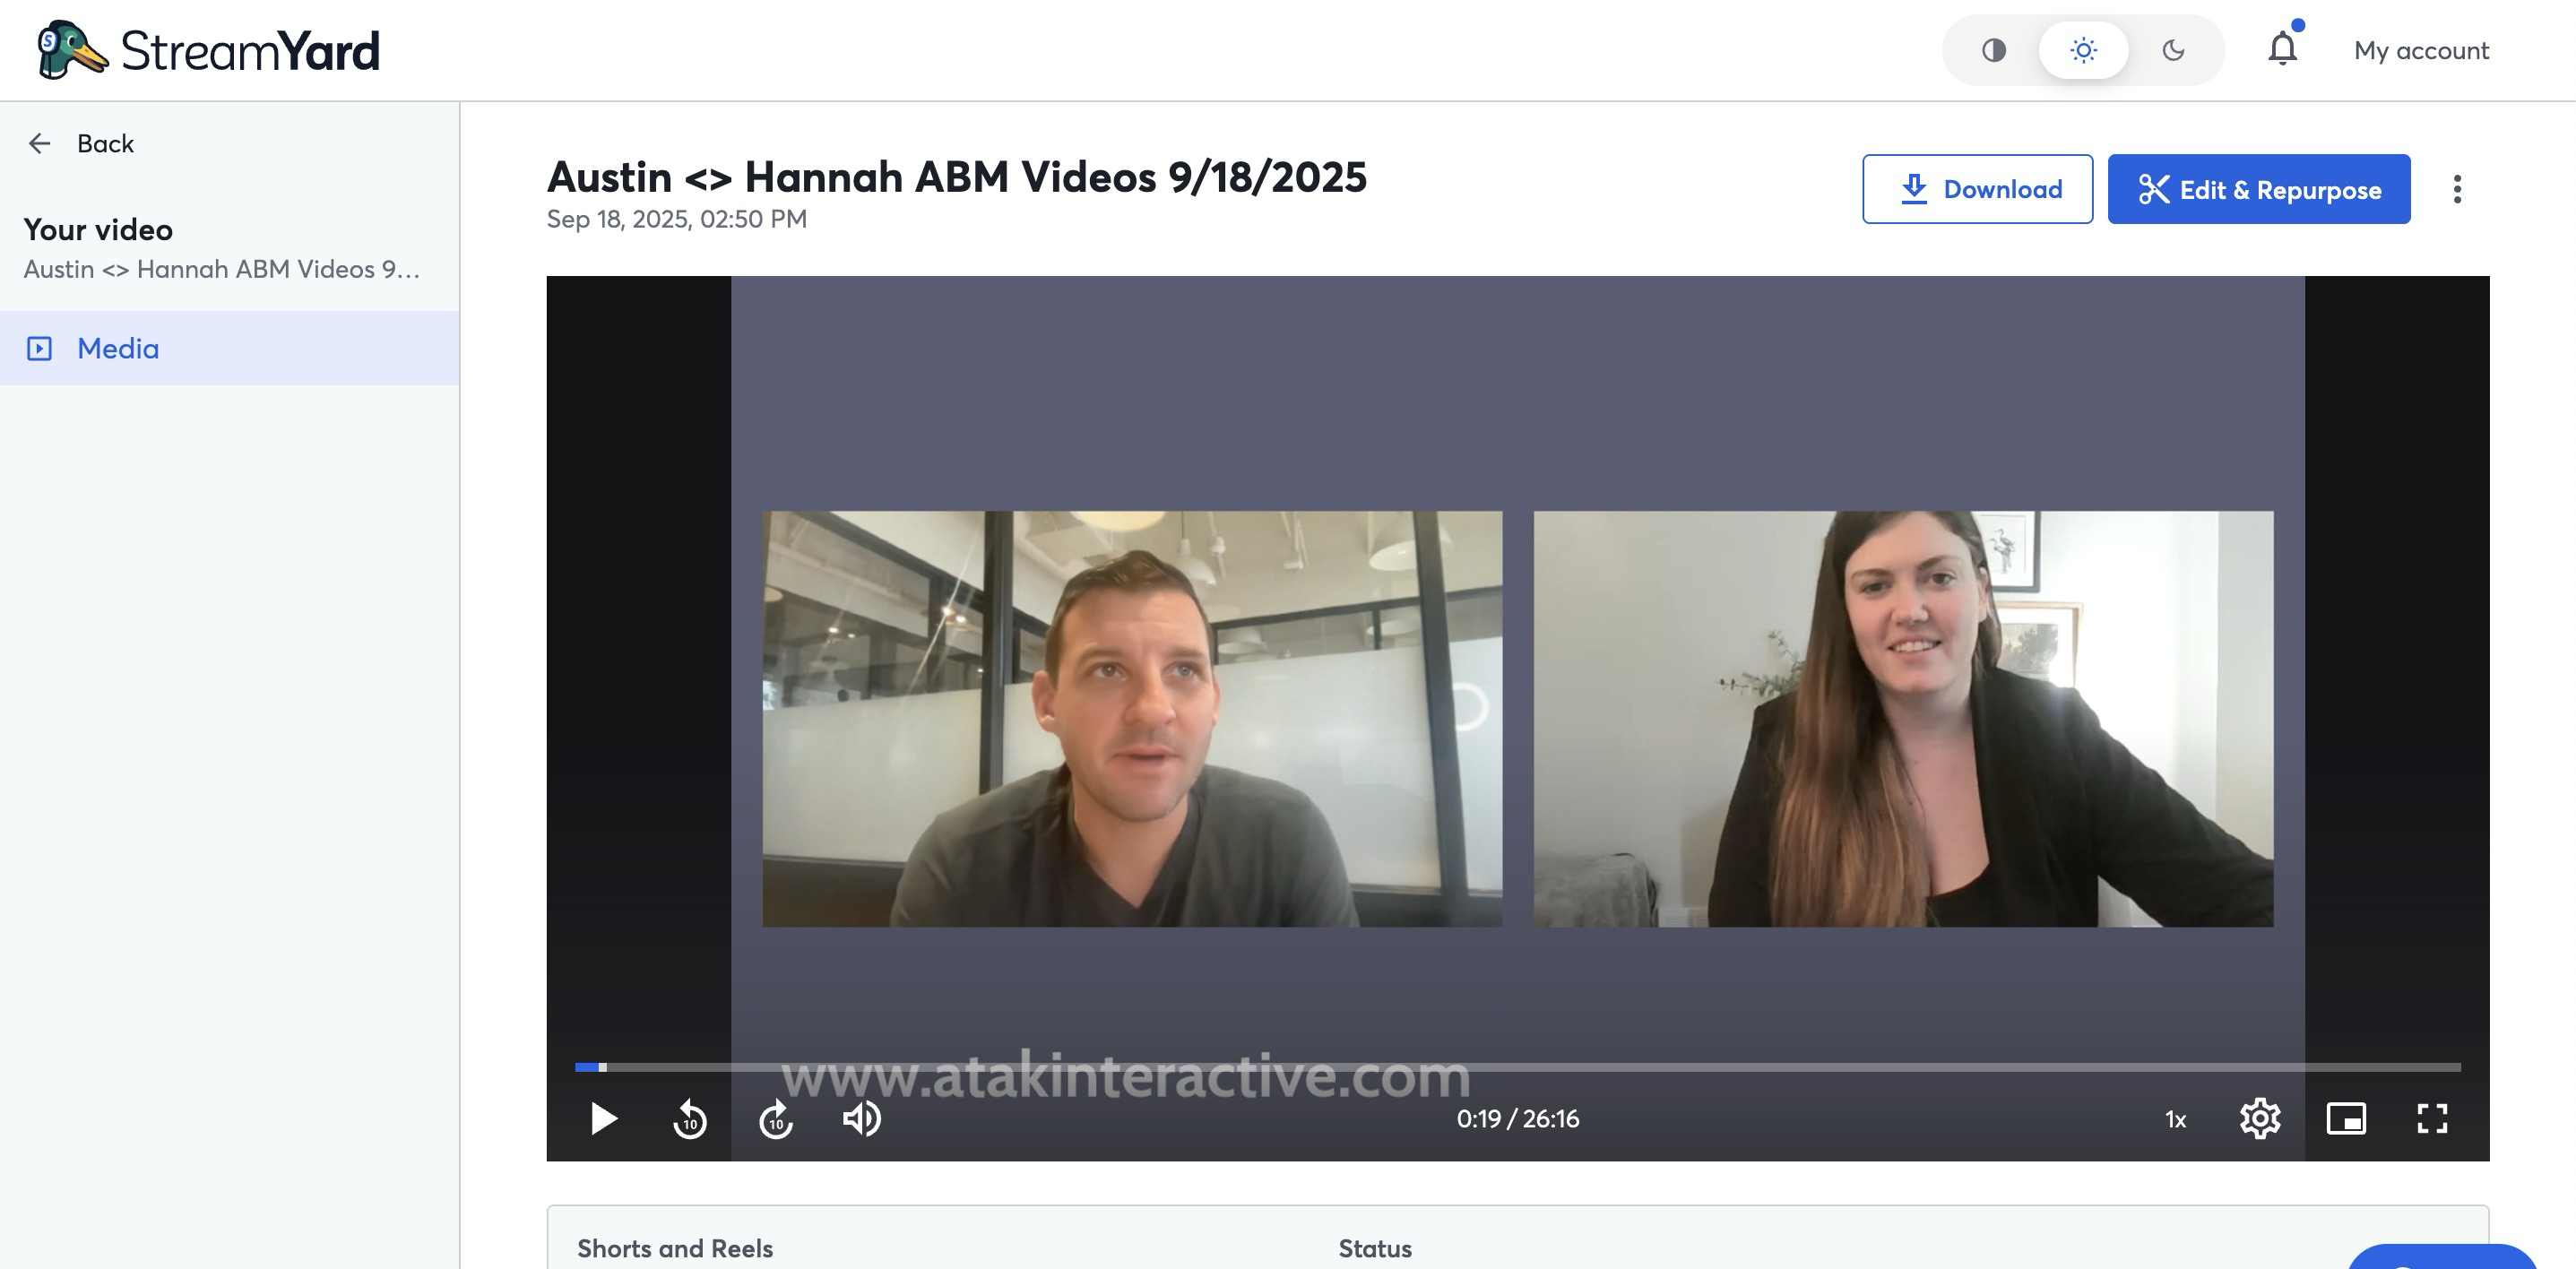Open the notifications bell
This screenshot has height=1269, width=2576.
tap(2282, 48)
